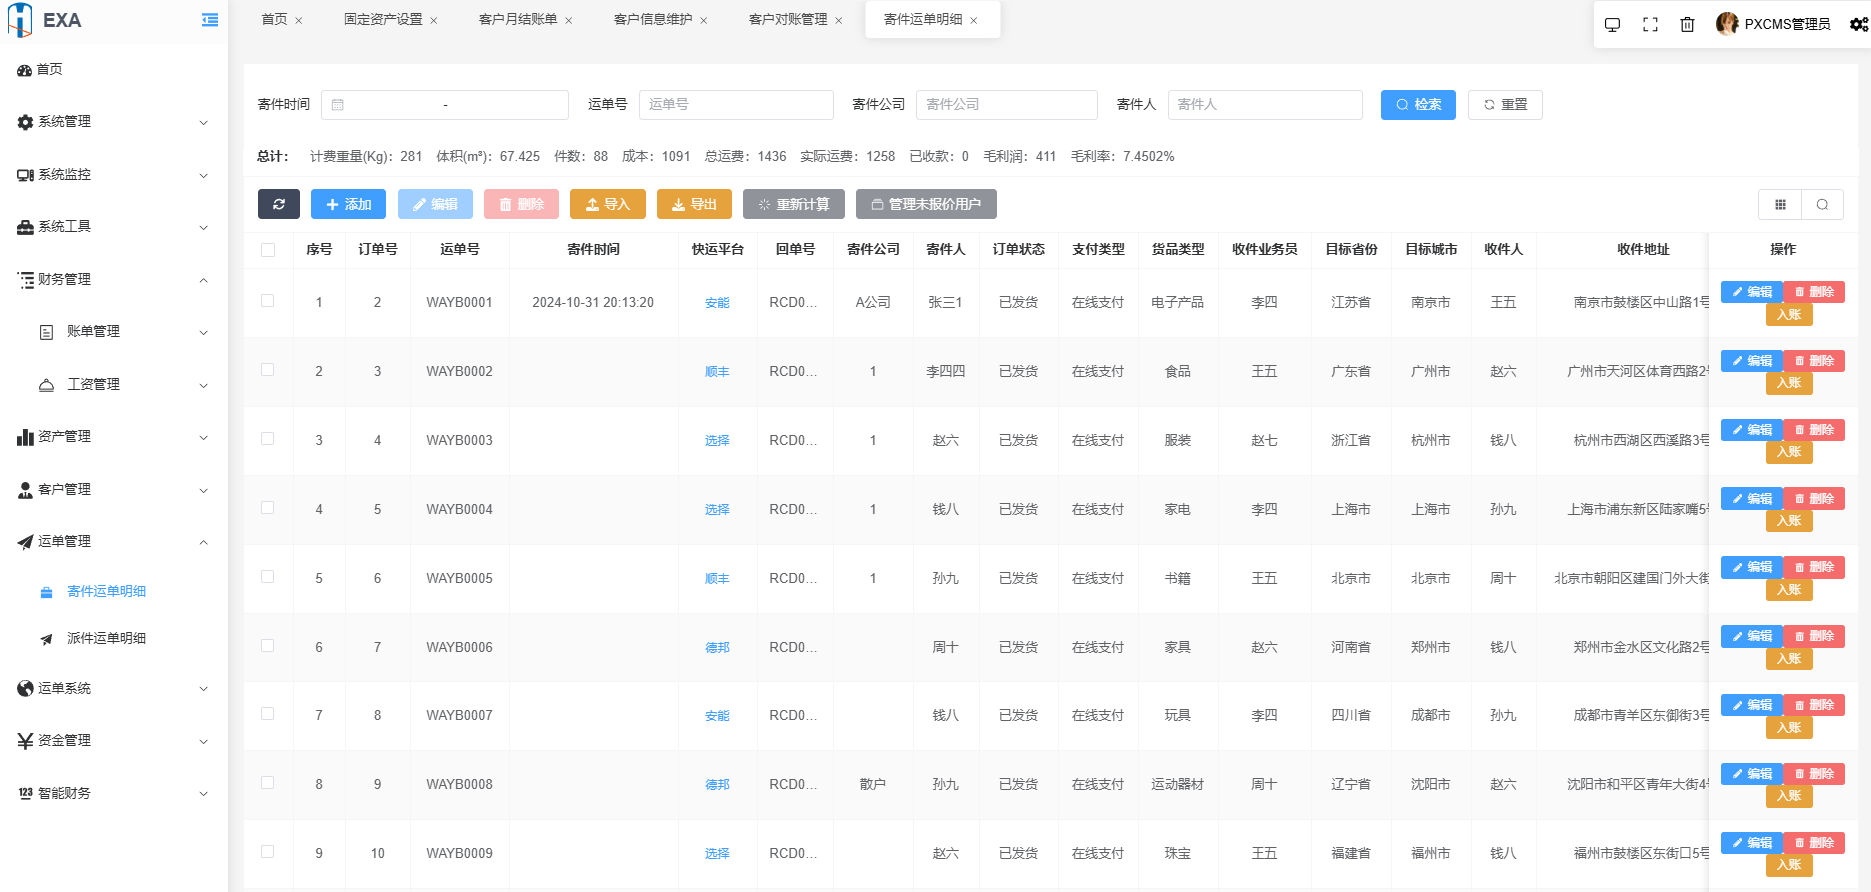Screen dimensions: 1871x892
Task: Expand the 系统管理 sidebar menu
Action: pyautogui.click(x=114, y=122)
